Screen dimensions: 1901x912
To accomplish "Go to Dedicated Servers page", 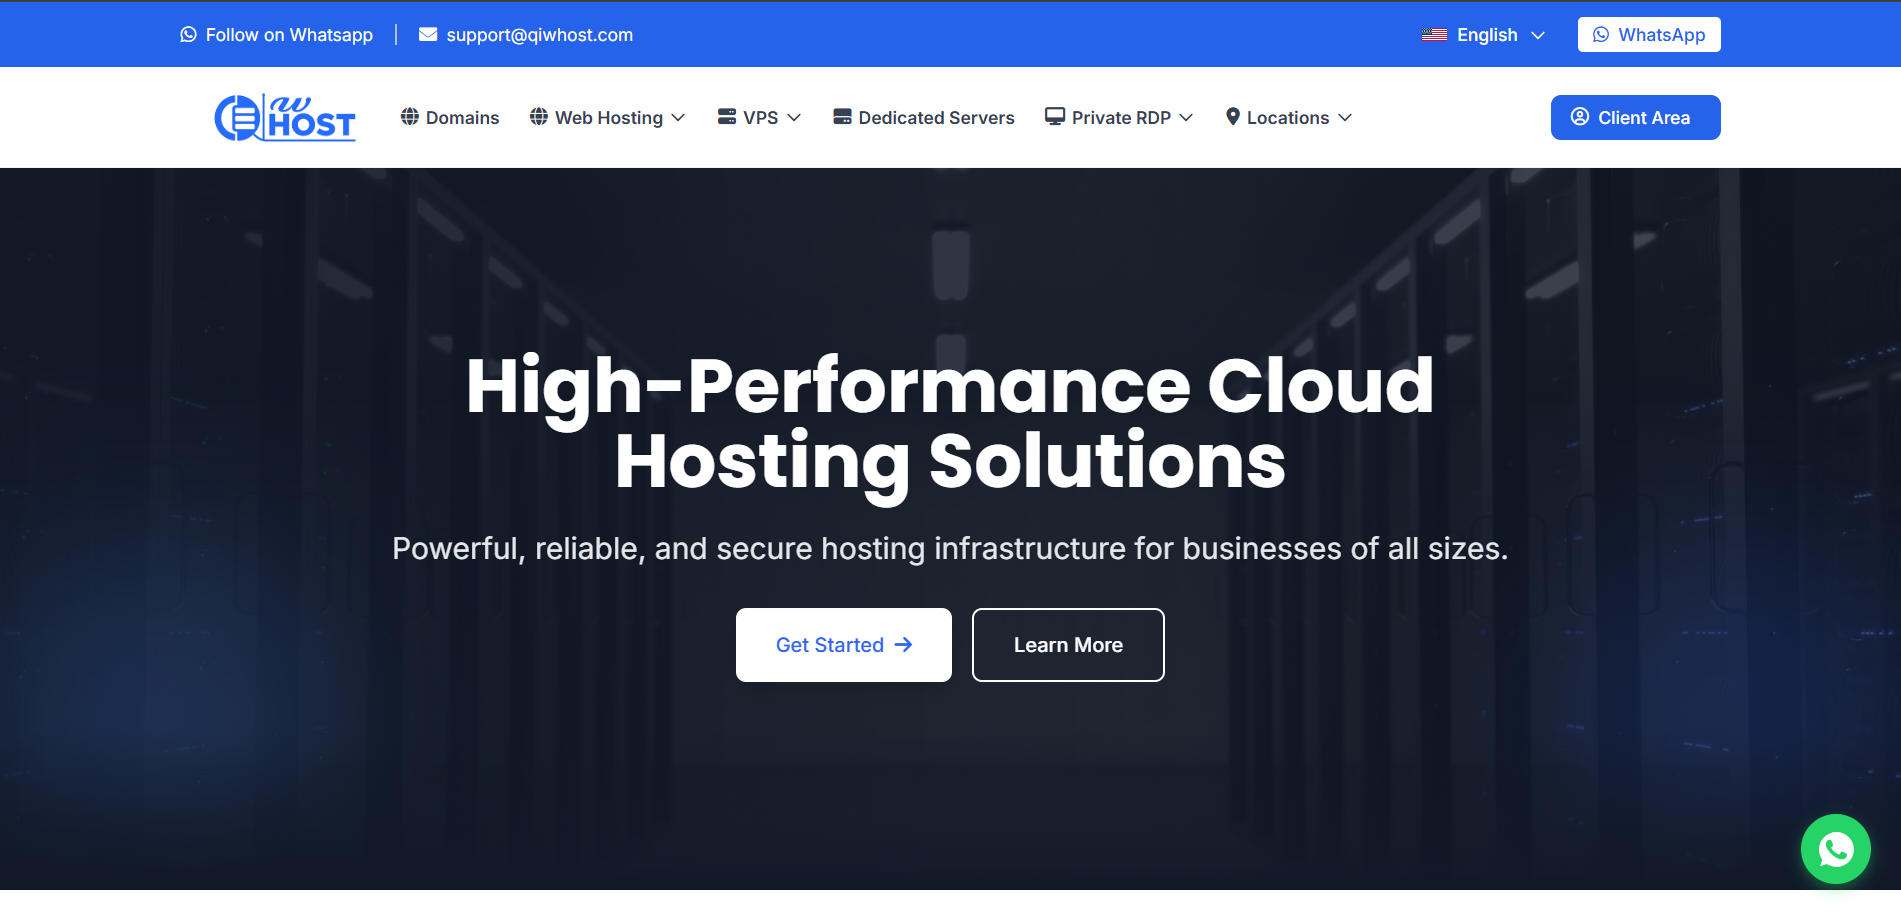I will 924,118.
